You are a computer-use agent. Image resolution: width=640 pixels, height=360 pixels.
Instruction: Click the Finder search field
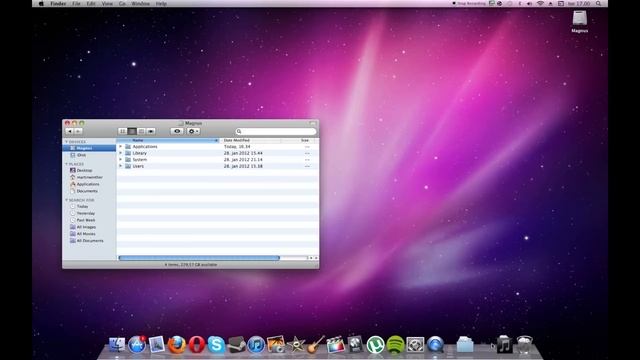276,131
